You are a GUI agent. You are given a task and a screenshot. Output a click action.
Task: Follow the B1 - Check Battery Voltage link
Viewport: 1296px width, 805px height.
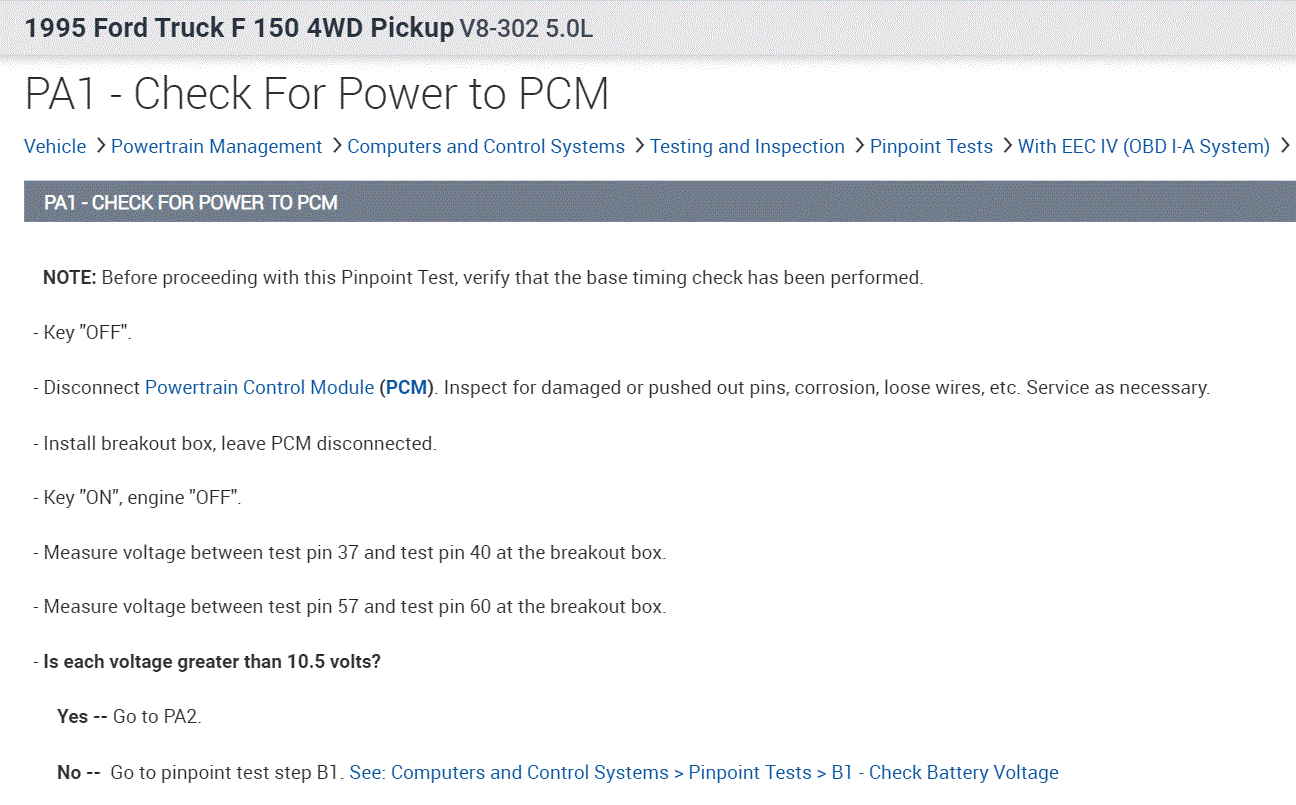(x=703, y=773)
